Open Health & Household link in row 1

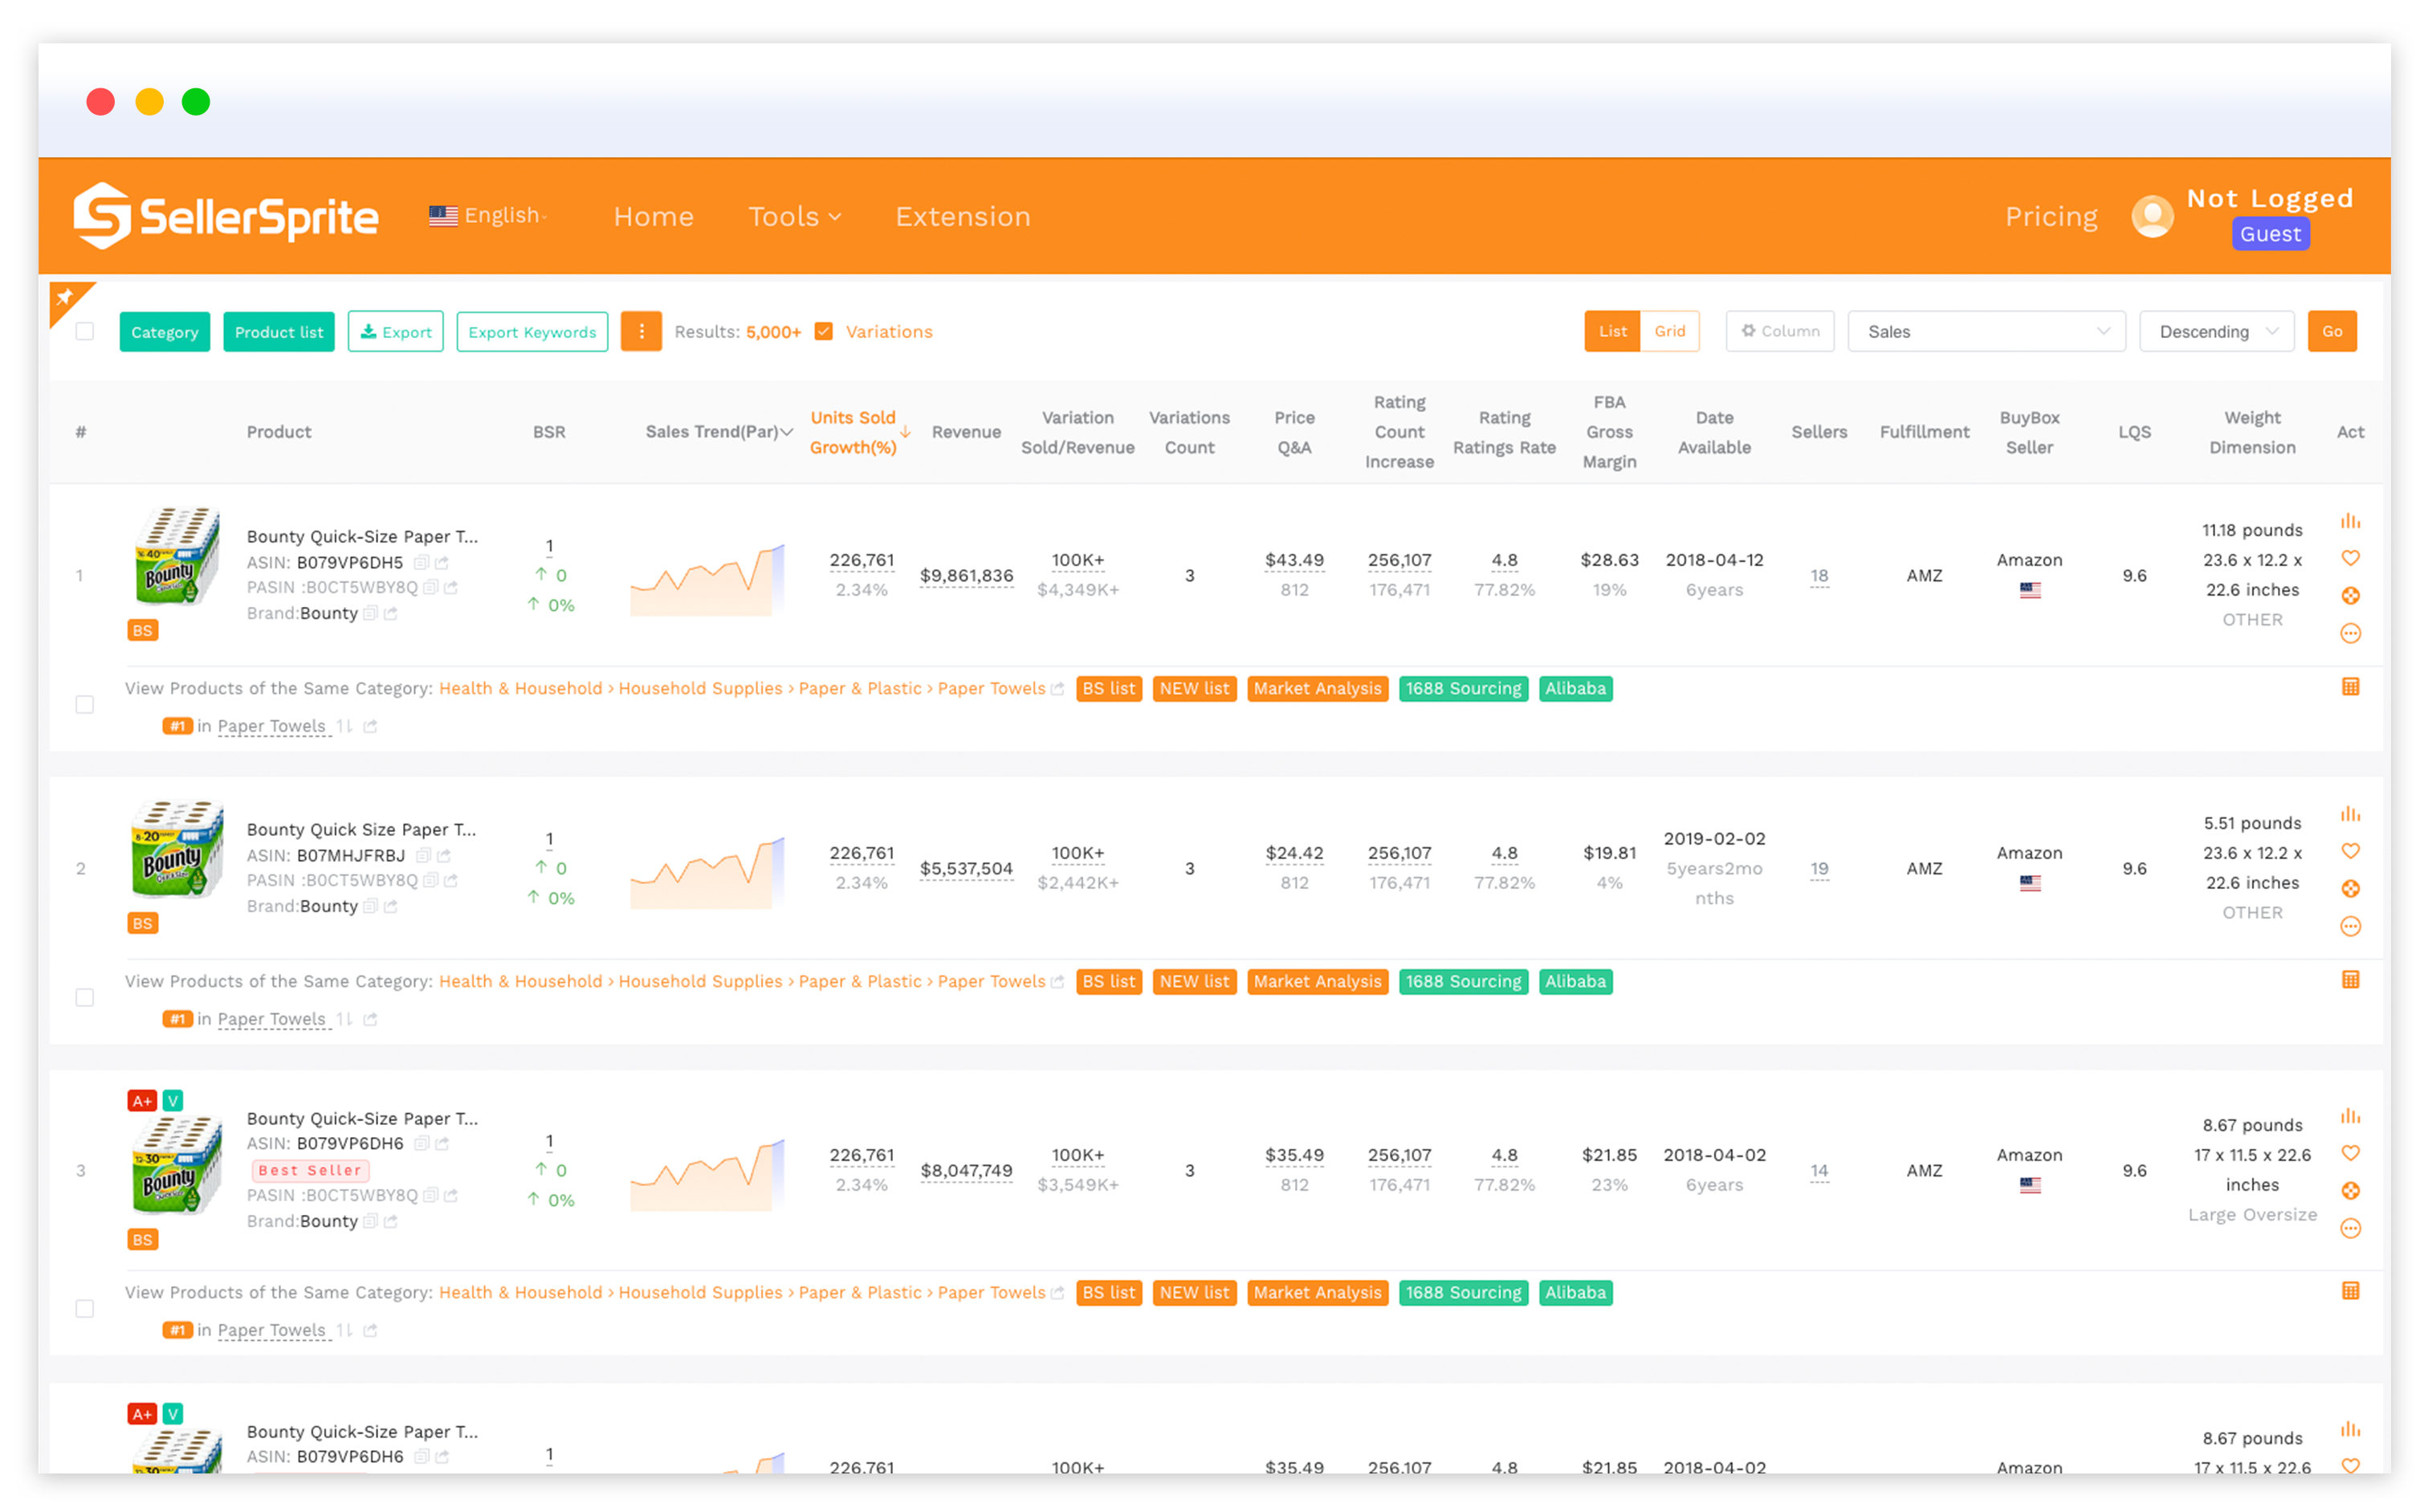click(520, 688)
